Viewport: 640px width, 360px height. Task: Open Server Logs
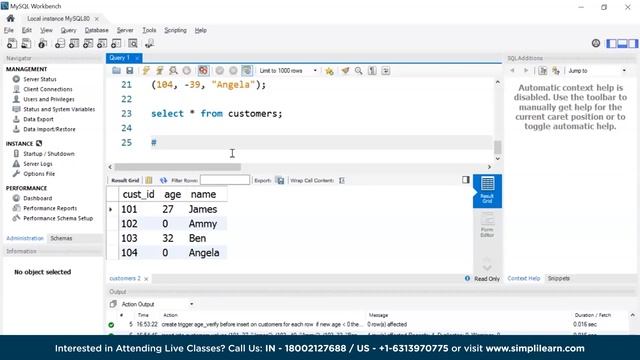[38, 164]
